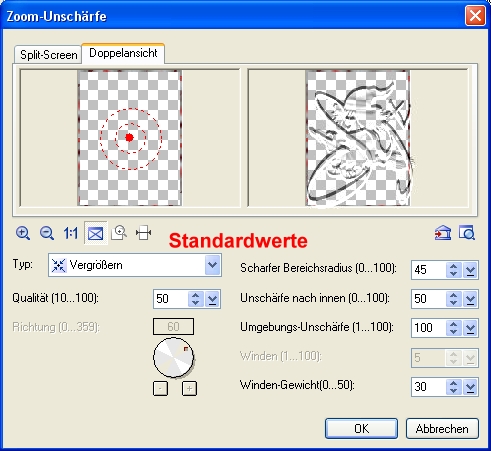Viewport: 491px width, 451px height.
Task: Close the Zoom-Unschärfe dialog
Action: [x=475, y=16]
